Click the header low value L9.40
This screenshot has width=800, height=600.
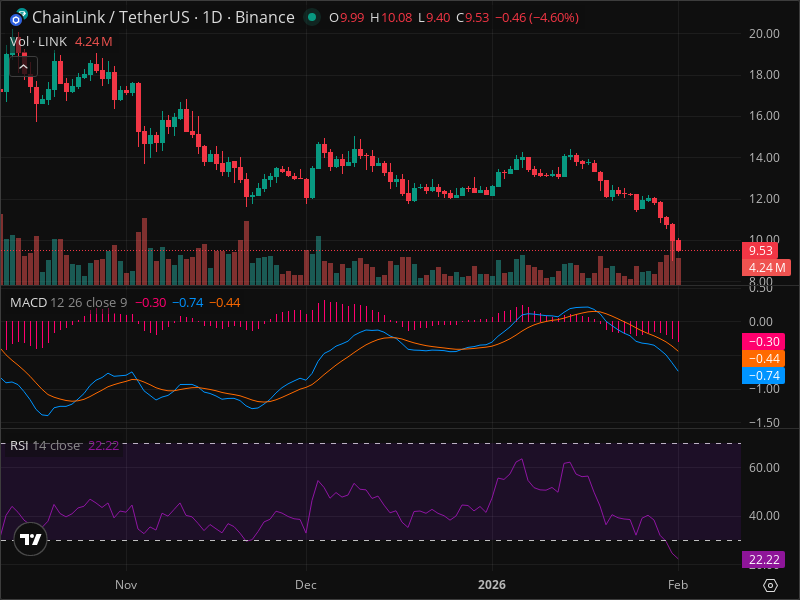point(434,18)
